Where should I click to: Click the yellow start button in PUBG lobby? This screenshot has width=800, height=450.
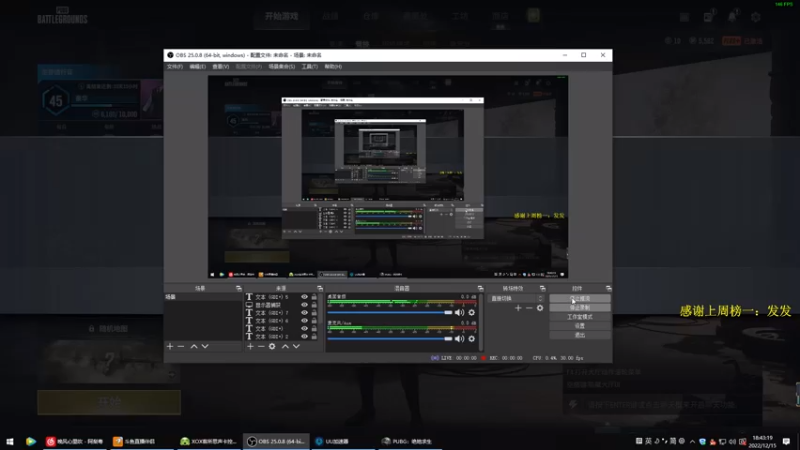pyautogui.click(x=109, y=402)
